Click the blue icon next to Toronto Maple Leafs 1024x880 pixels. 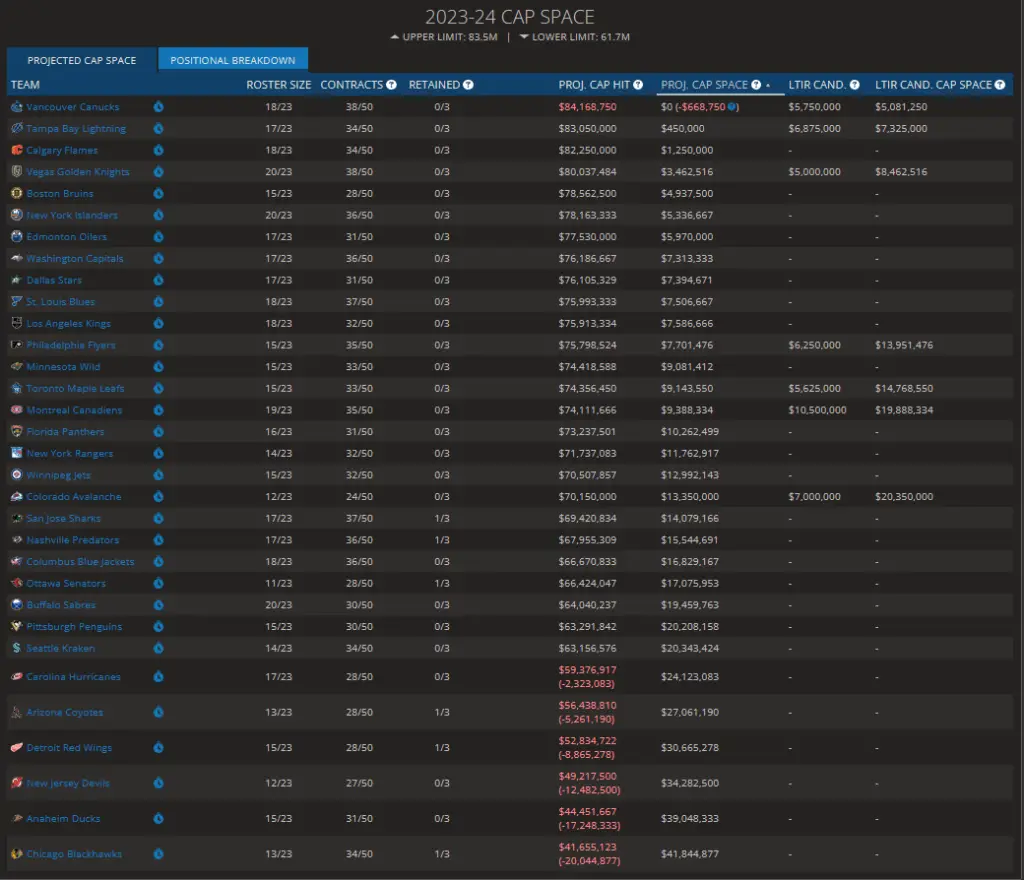tap(158, 388)
